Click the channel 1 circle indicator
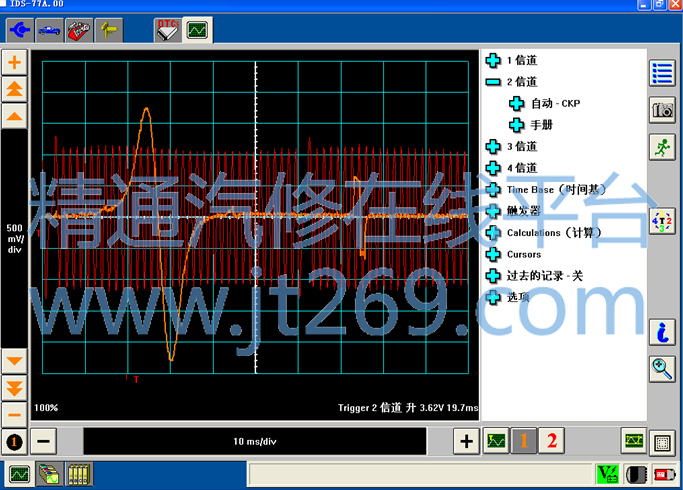This screenshot has width=683, height=490. [x=14, y=442]
